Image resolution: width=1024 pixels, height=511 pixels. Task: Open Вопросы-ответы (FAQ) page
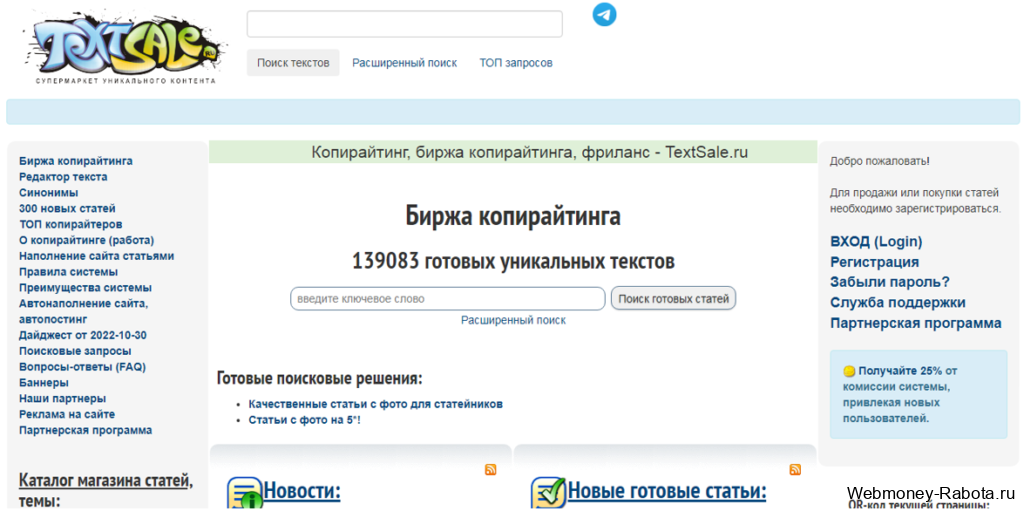point(82,367)
